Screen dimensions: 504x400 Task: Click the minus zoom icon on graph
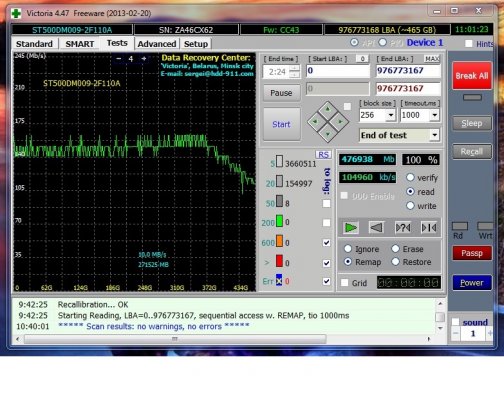coord(118,59)
